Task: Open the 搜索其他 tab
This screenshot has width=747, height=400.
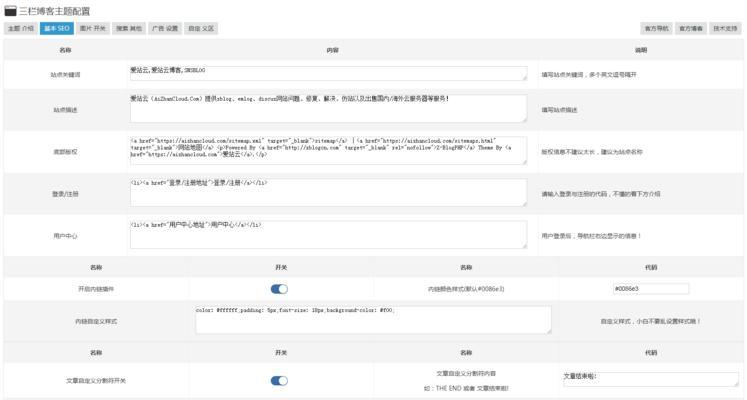Action: [x=129, y=29]
